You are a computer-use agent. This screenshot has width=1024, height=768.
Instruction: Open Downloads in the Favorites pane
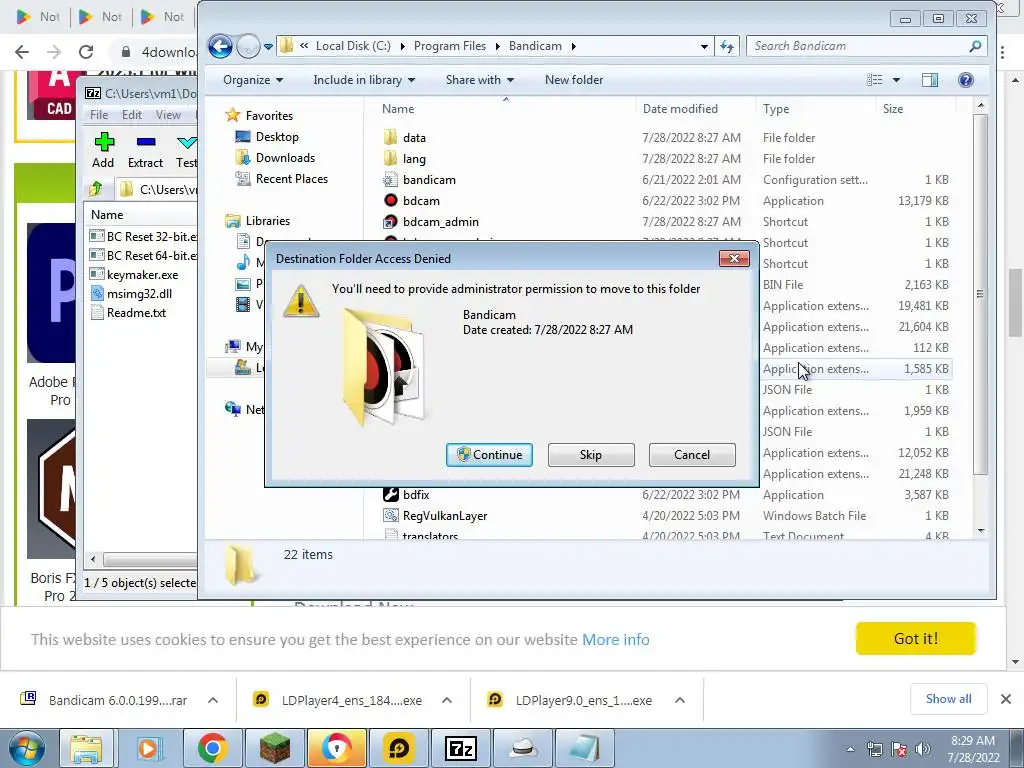click(285, 157)
